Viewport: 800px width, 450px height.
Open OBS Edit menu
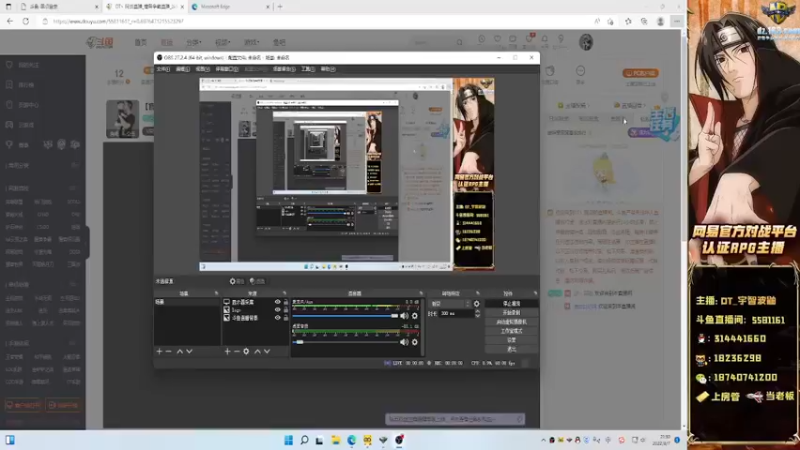[183, 69]
